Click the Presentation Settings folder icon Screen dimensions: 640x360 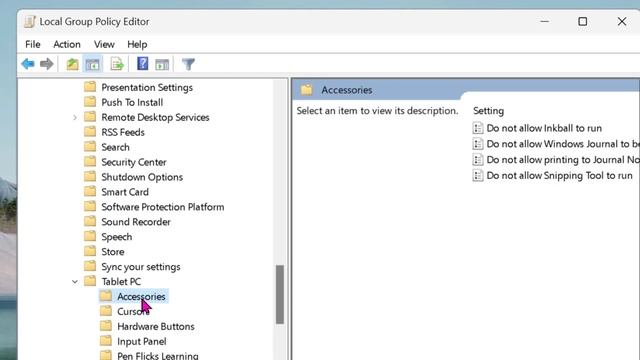pos(90,87)
